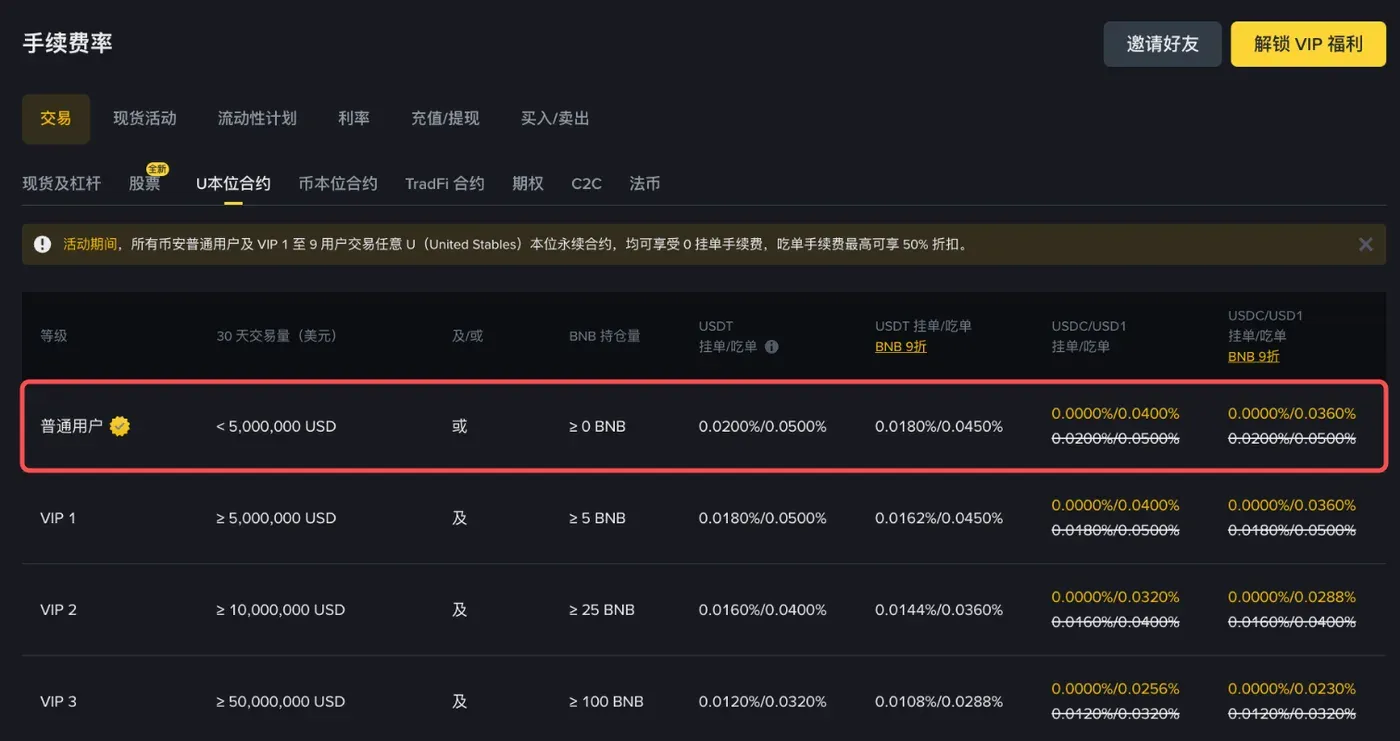Click the warning icon in the notice banner
The image size is (1400, 741).
(42, 244)
